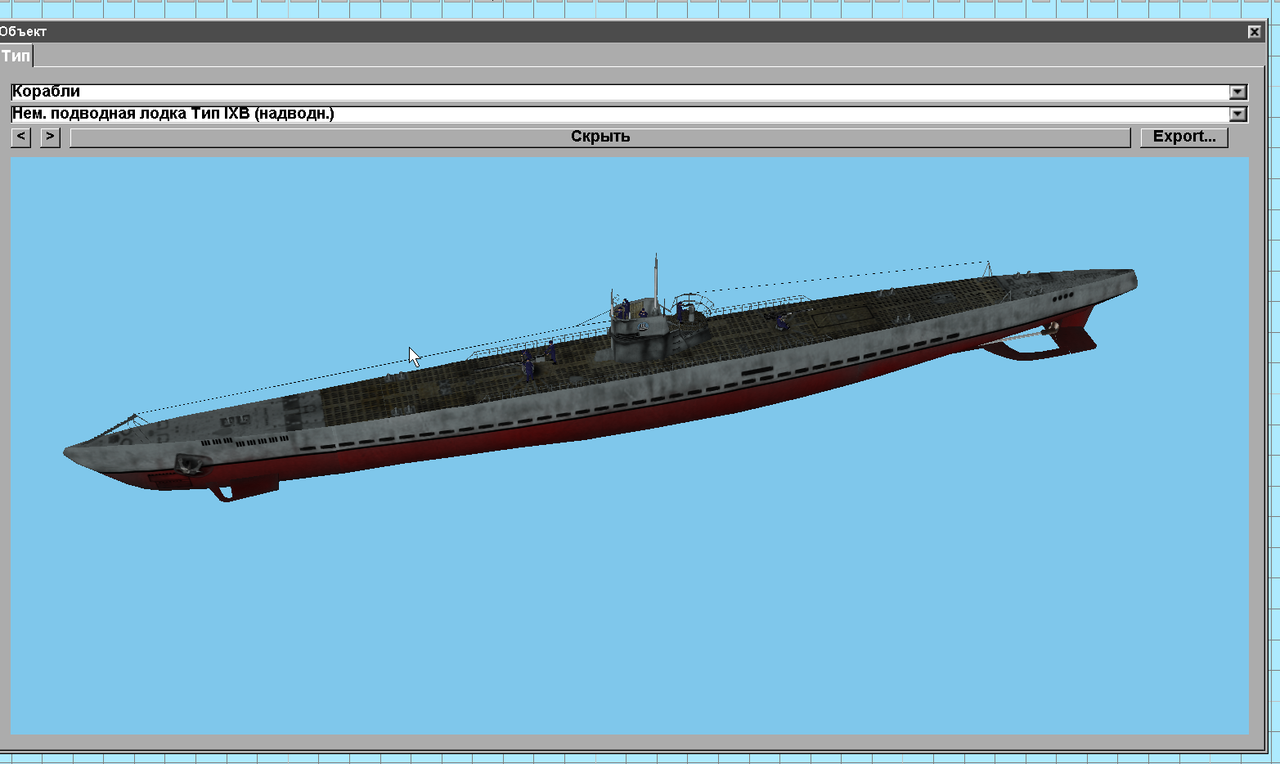The height and width of the screenshot is (764, 1280).
Task: Expand the Тип IXB object dropdown arrow
Action: click(x=1238, y=114)
